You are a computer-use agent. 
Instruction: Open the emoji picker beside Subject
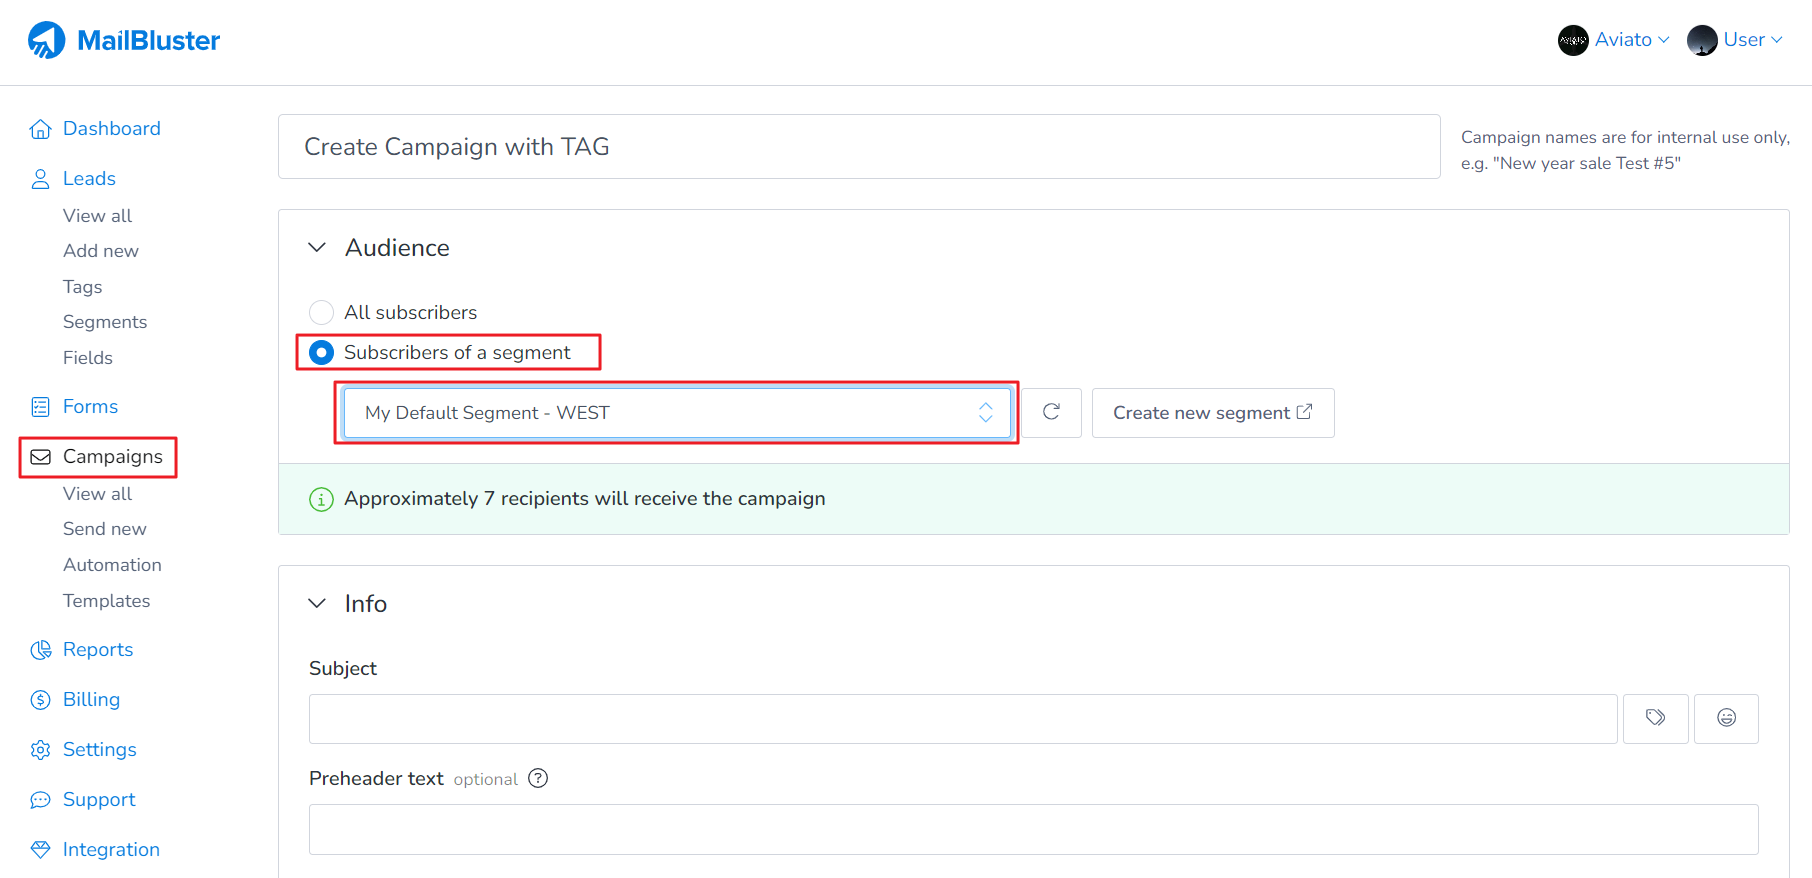tap(1726, 718)
